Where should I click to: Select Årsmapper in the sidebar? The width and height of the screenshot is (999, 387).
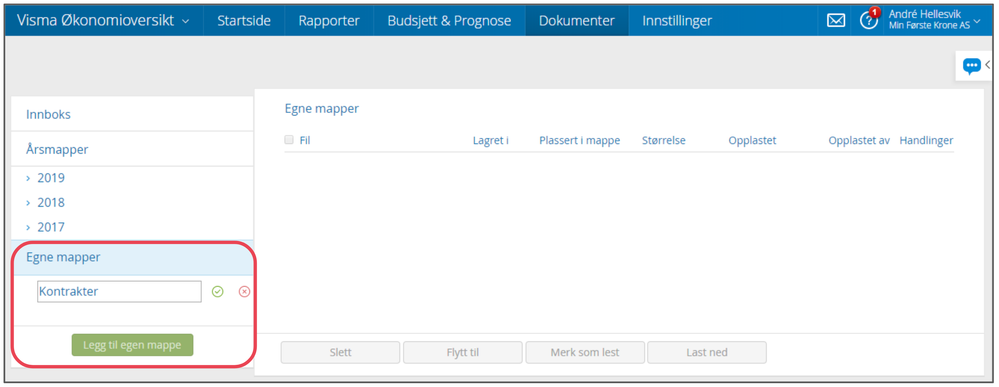(133, 150)
